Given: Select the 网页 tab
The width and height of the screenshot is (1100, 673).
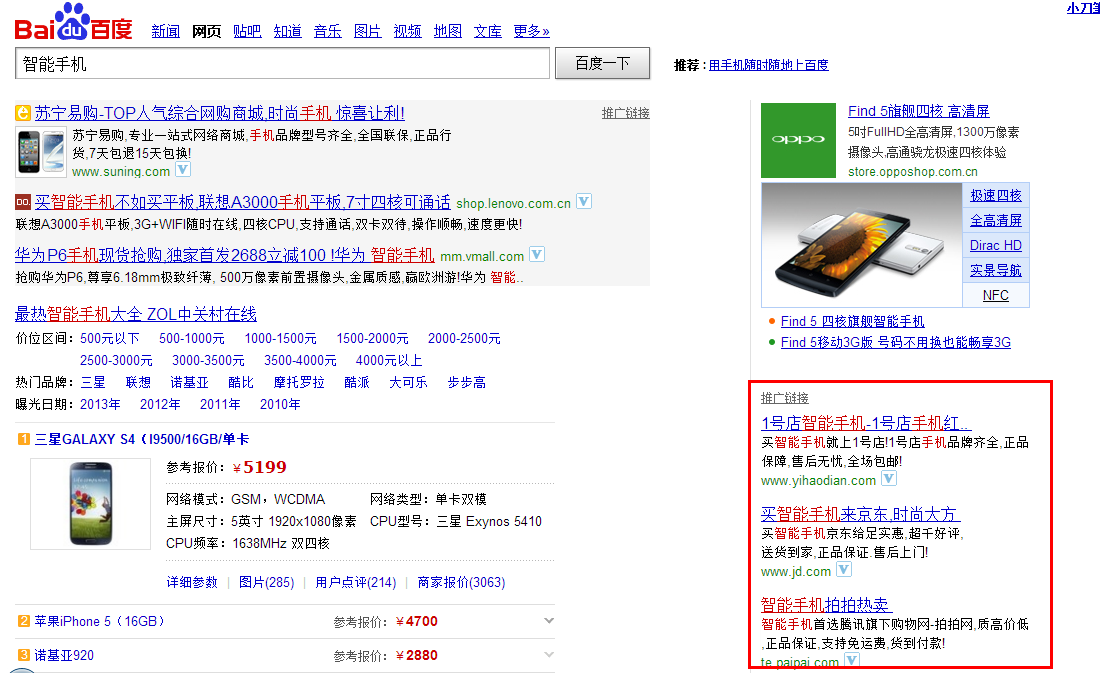Looking at the screenshot, I should click(206, 31).
